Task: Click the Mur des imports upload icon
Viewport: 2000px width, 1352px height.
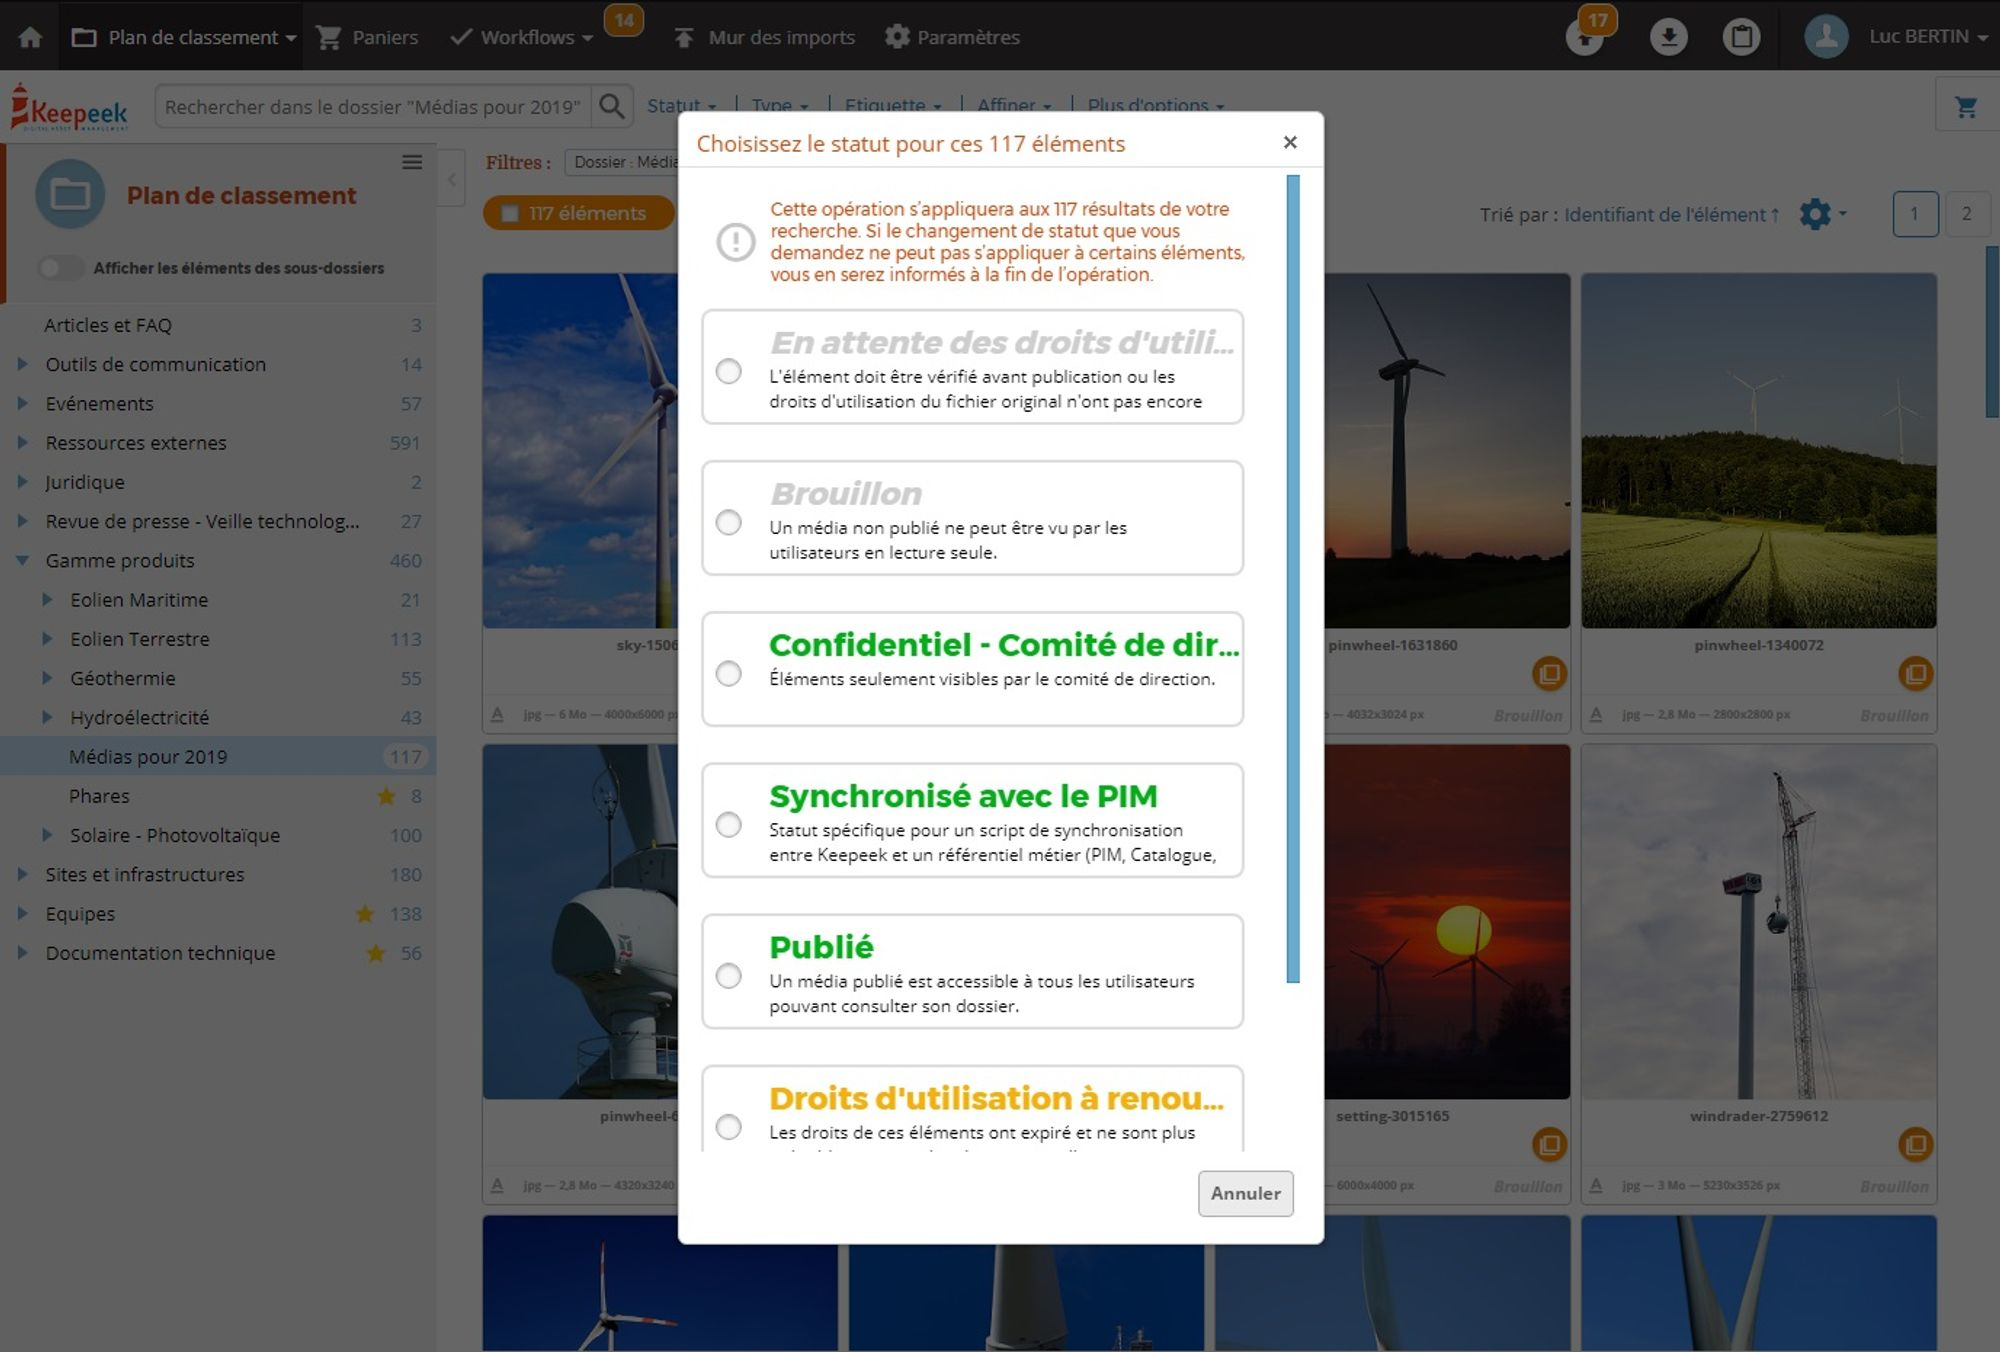Action: (x=684, y=37)
